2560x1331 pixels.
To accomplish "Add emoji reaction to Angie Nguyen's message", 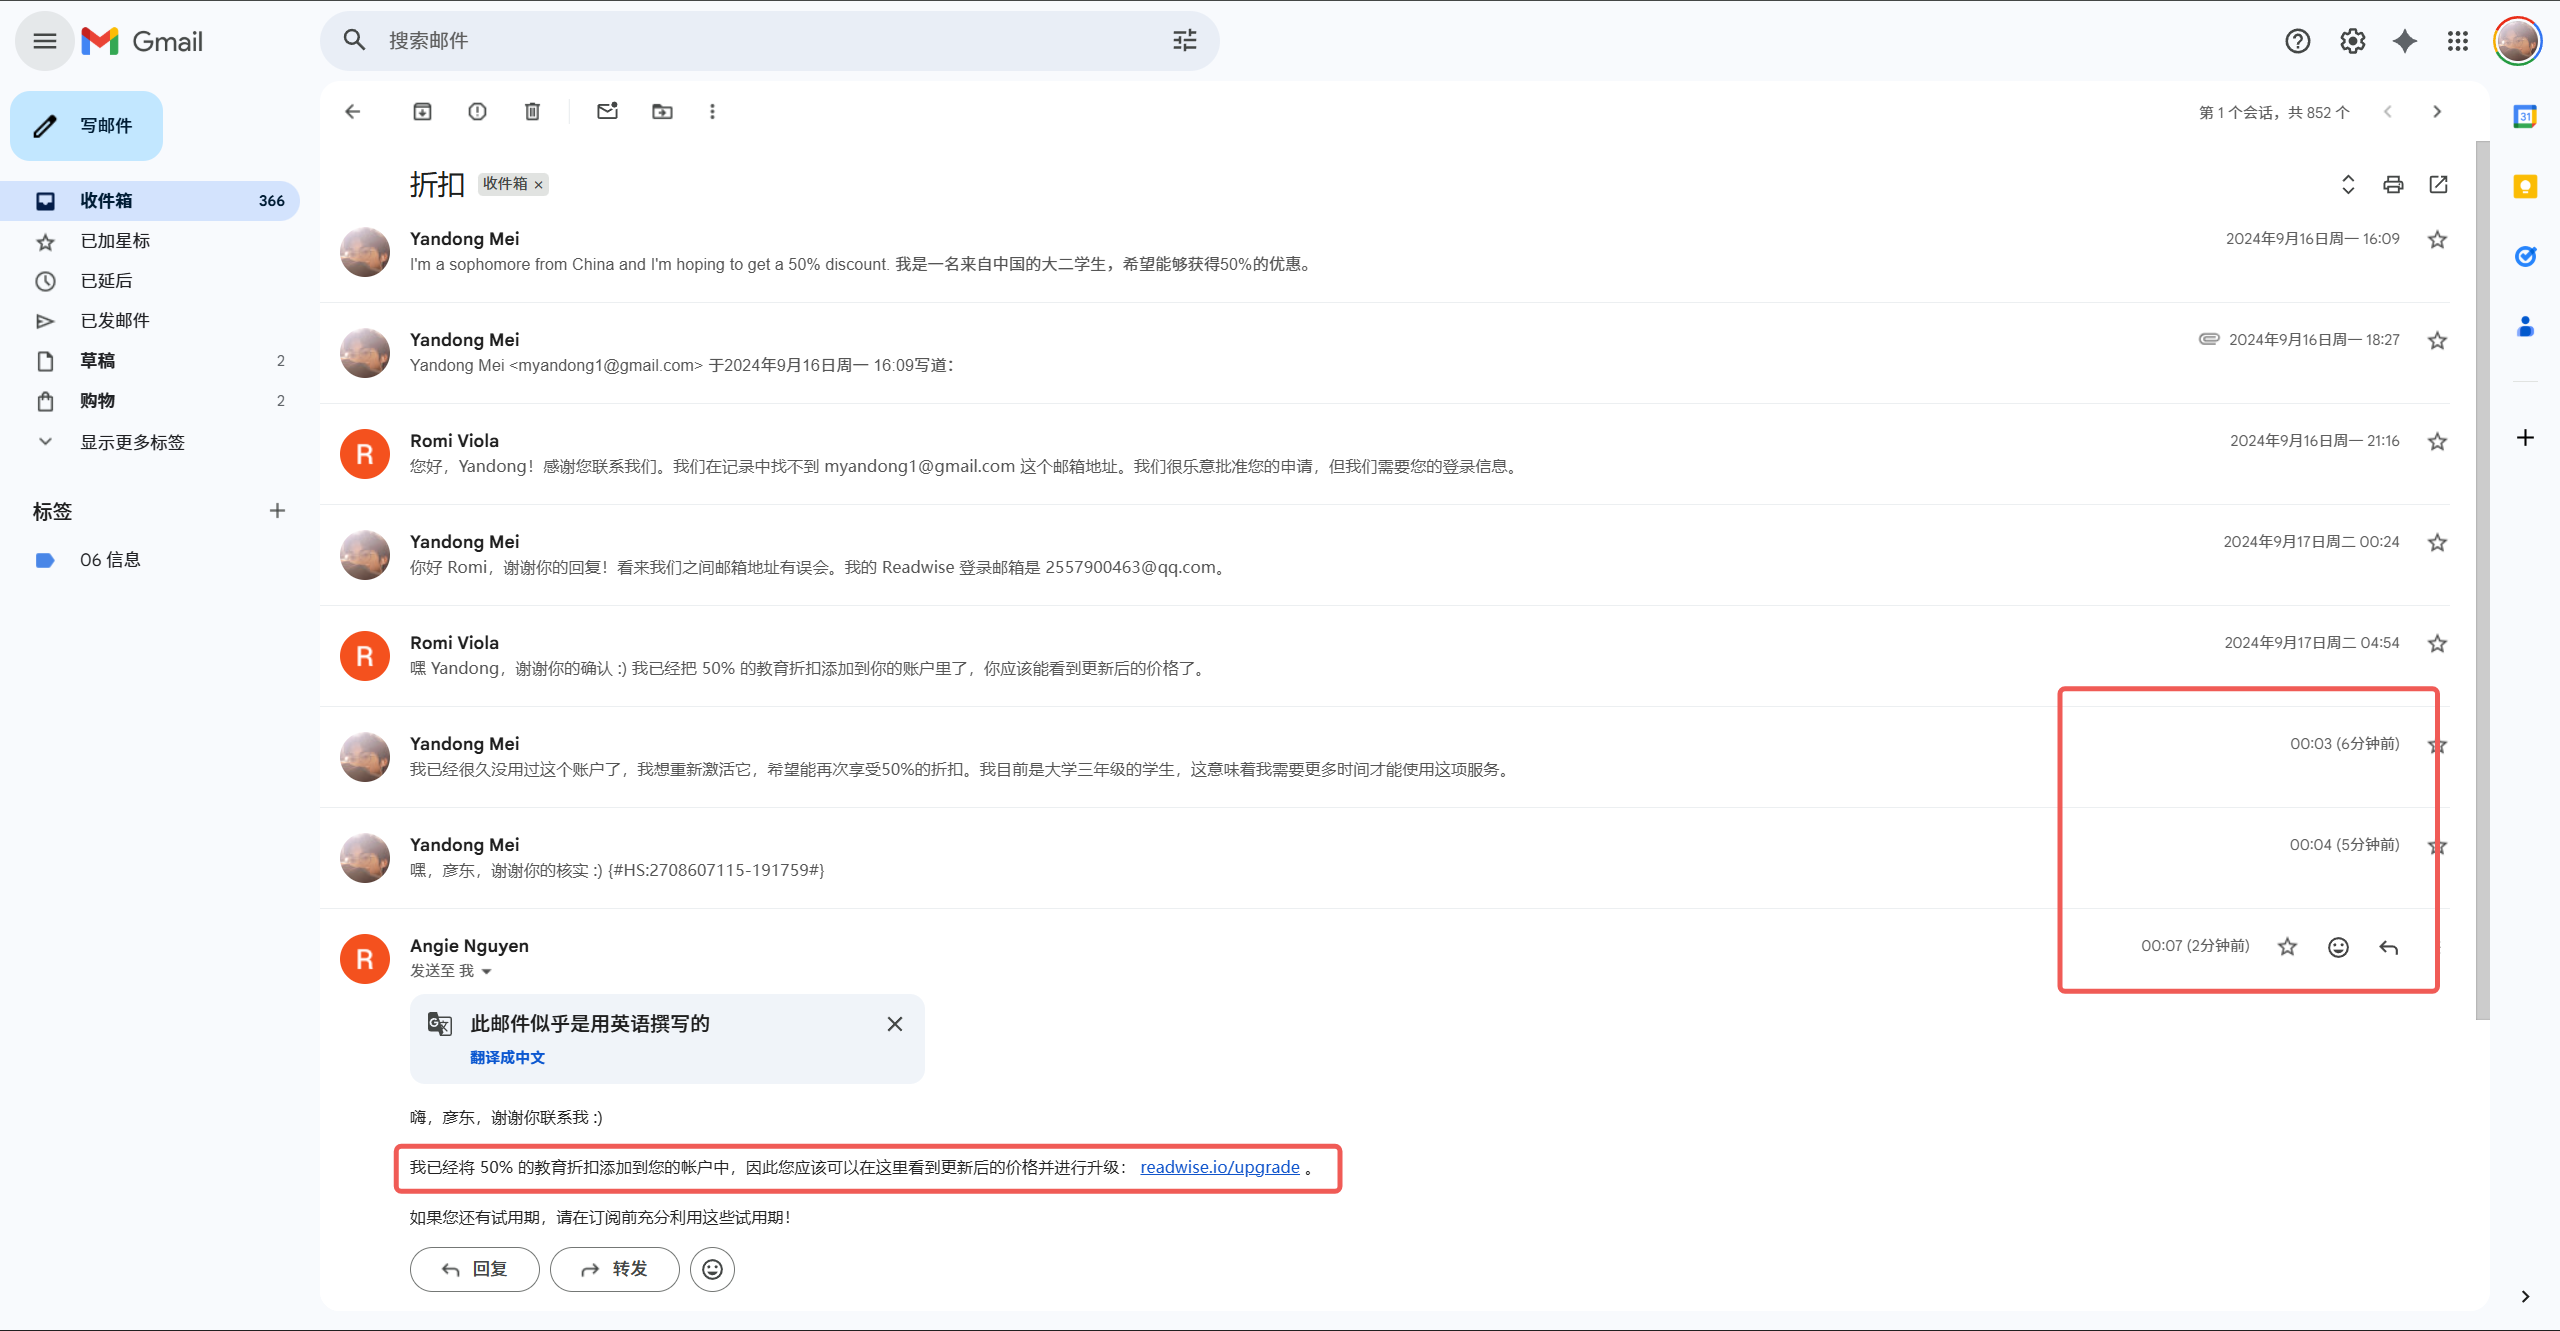I will [2338, 947].
